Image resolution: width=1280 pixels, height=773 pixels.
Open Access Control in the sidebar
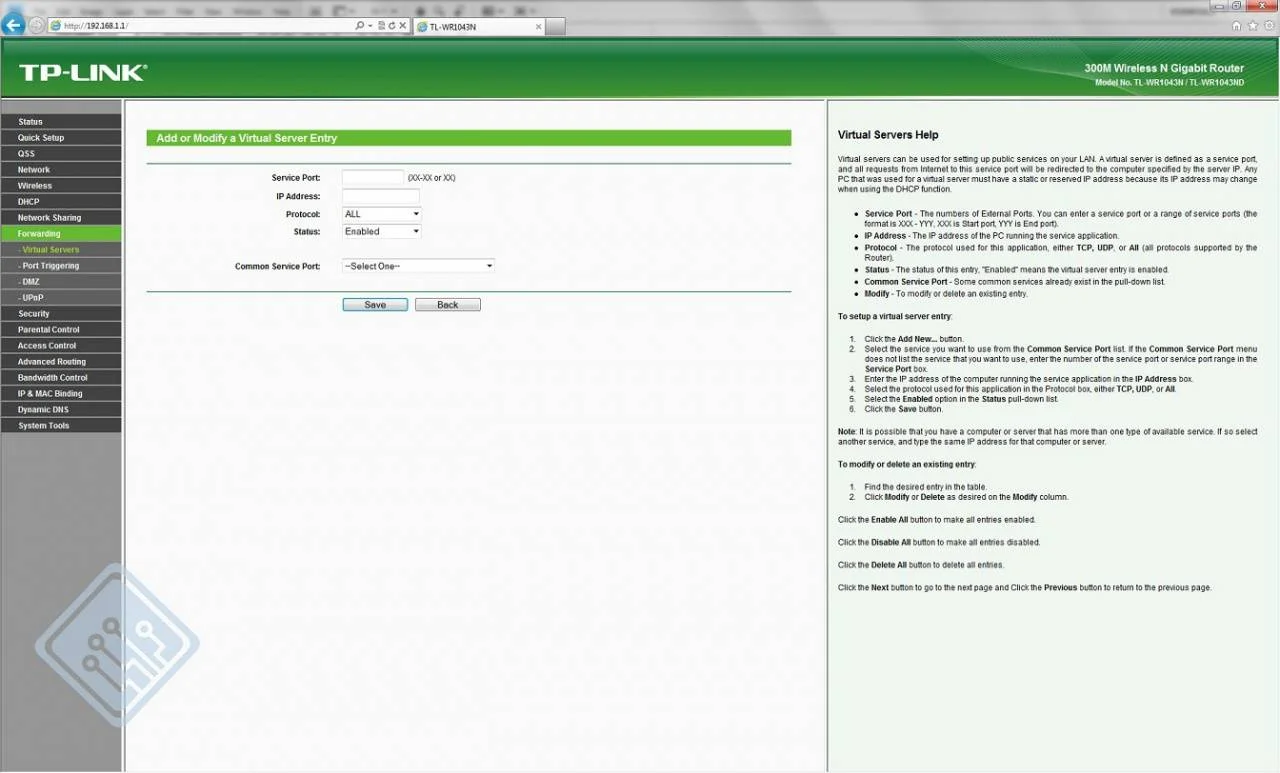(x=61, y=346)
